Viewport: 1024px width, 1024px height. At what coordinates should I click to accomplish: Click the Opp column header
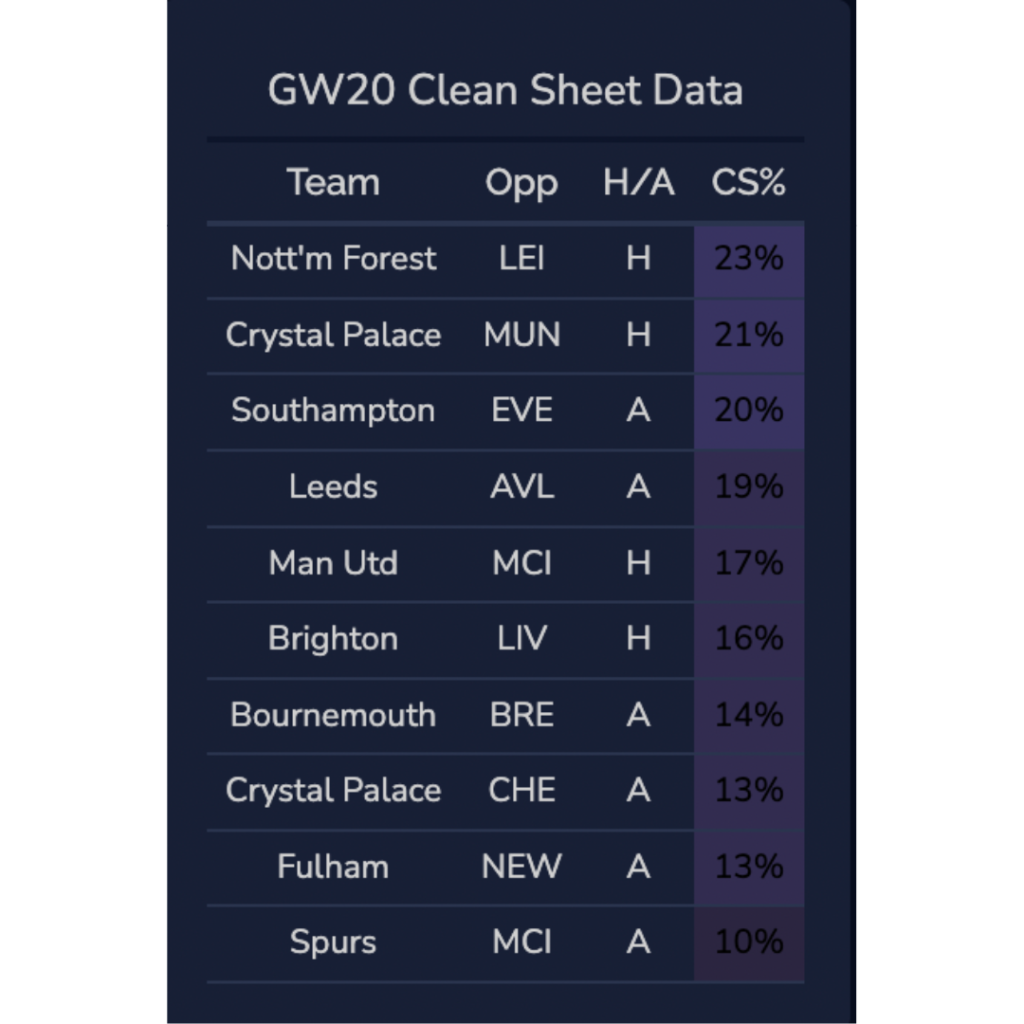click(x=521, y=182)
